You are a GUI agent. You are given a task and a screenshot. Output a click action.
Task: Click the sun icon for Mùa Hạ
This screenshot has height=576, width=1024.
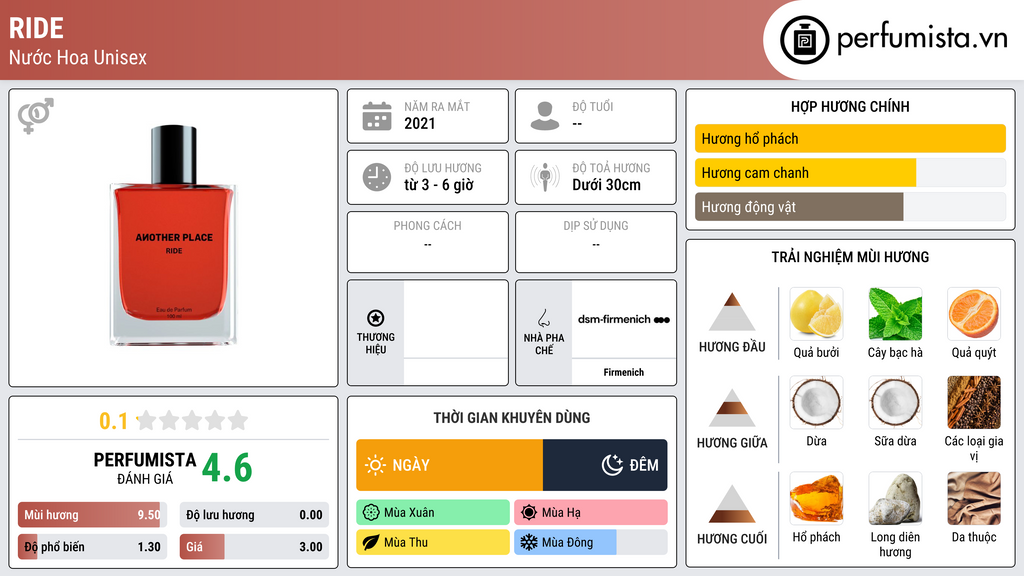tap(529, 513)
